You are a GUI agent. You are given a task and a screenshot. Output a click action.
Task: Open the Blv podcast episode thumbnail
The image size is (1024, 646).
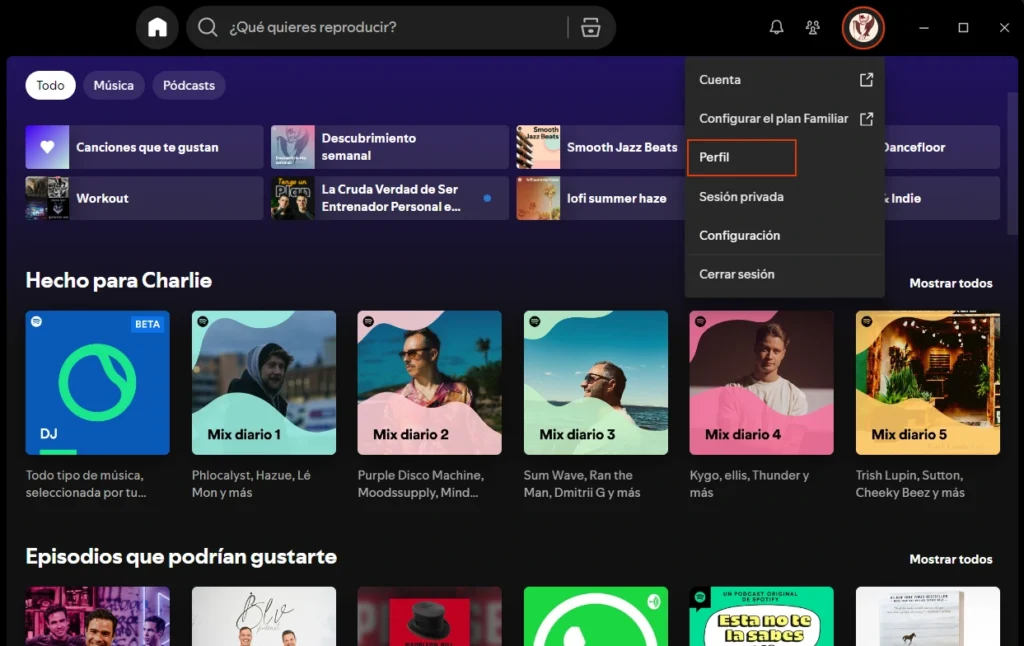[264, 617]
